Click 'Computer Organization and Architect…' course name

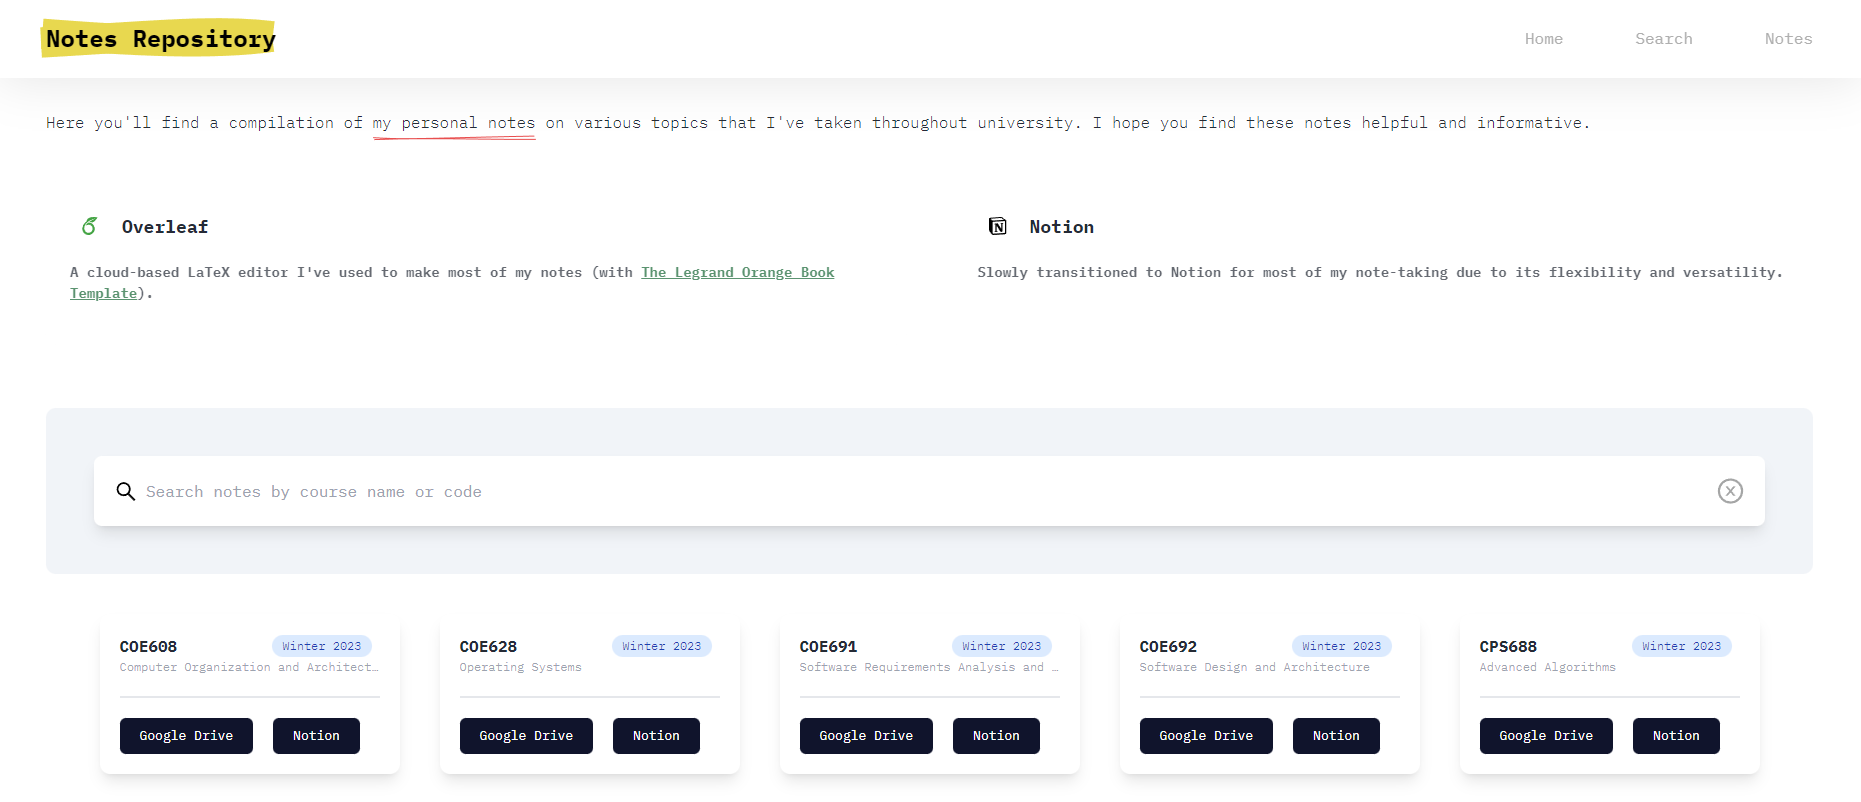[x=249, y=667]
